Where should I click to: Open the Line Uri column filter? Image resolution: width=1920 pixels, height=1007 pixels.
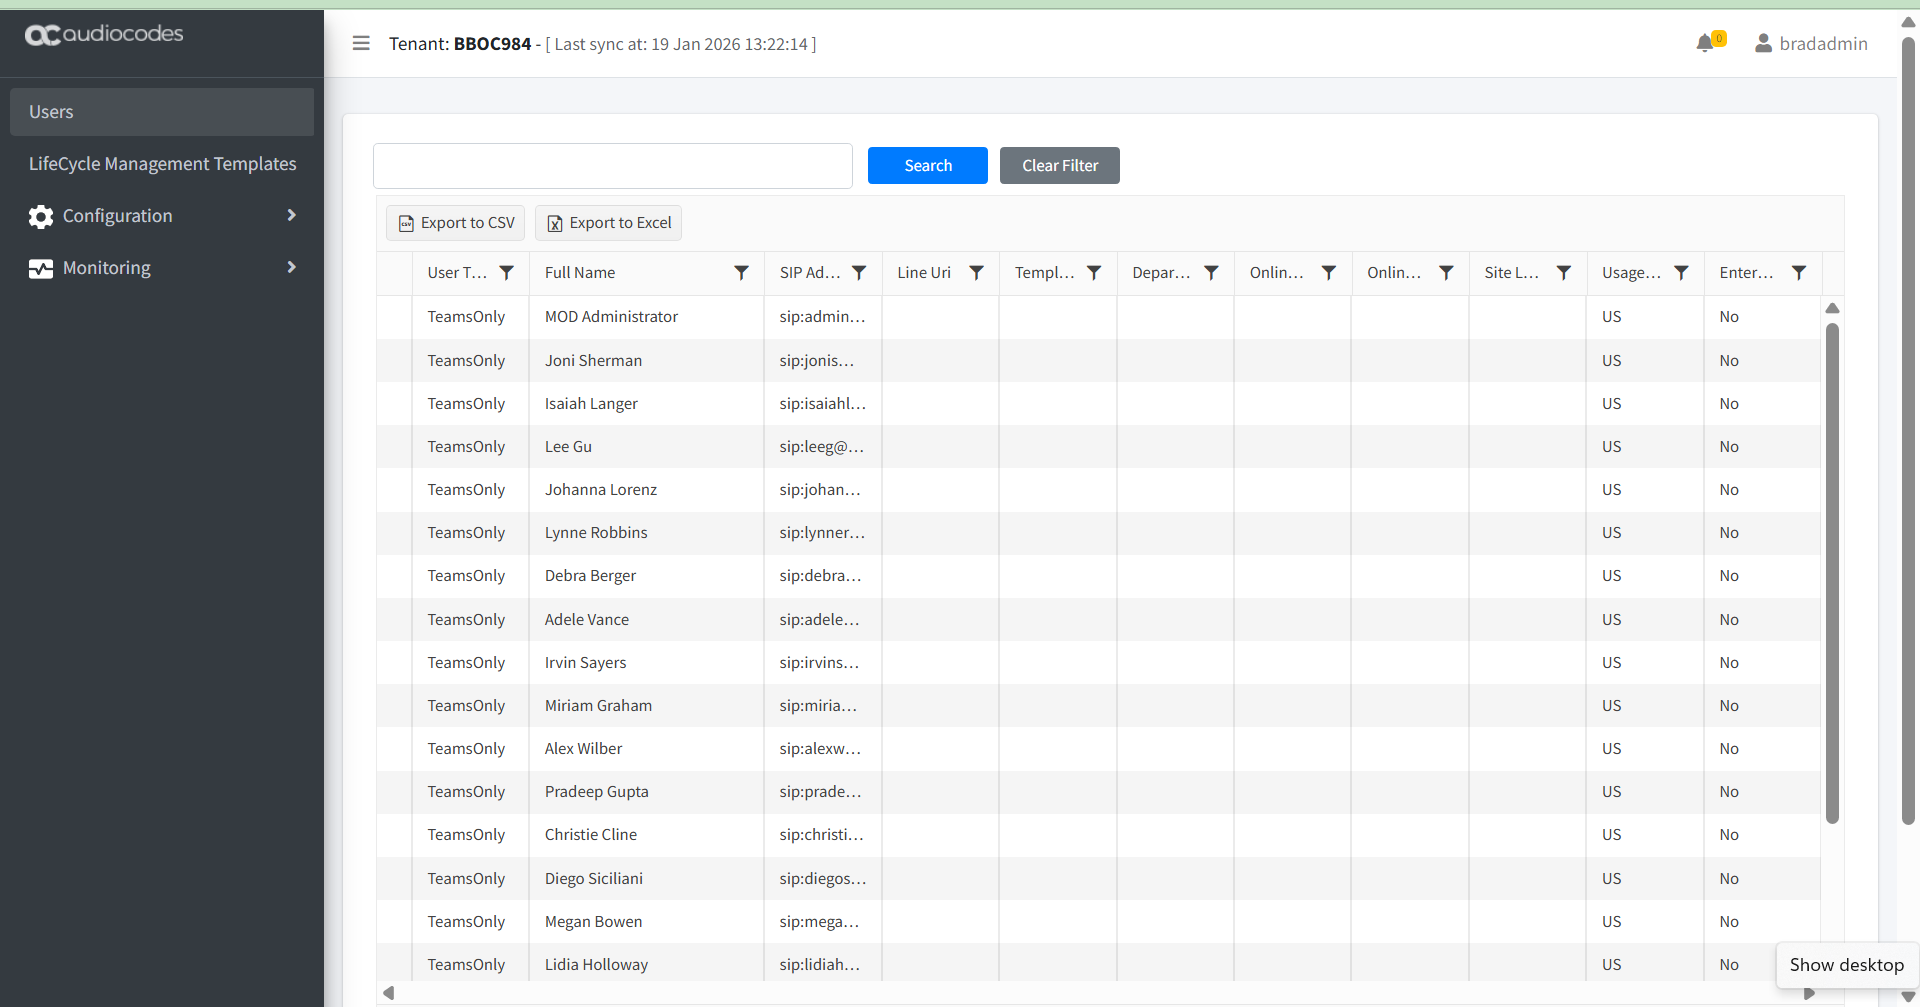[976, 273]
